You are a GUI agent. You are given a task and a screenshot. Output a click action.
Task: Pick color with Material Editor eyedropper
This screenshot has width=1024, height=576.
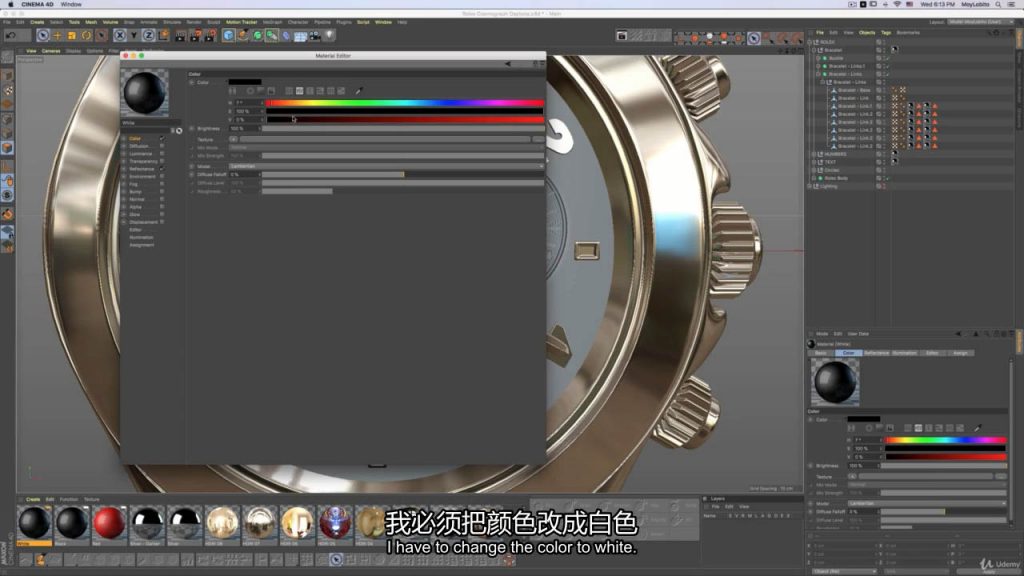359,91
